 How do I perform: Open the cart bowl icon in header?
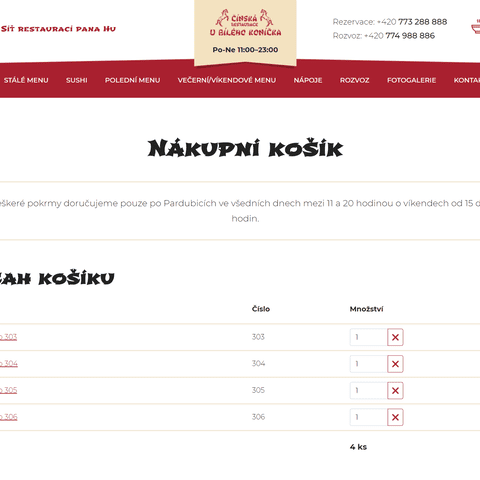click(x=476, y=27)
